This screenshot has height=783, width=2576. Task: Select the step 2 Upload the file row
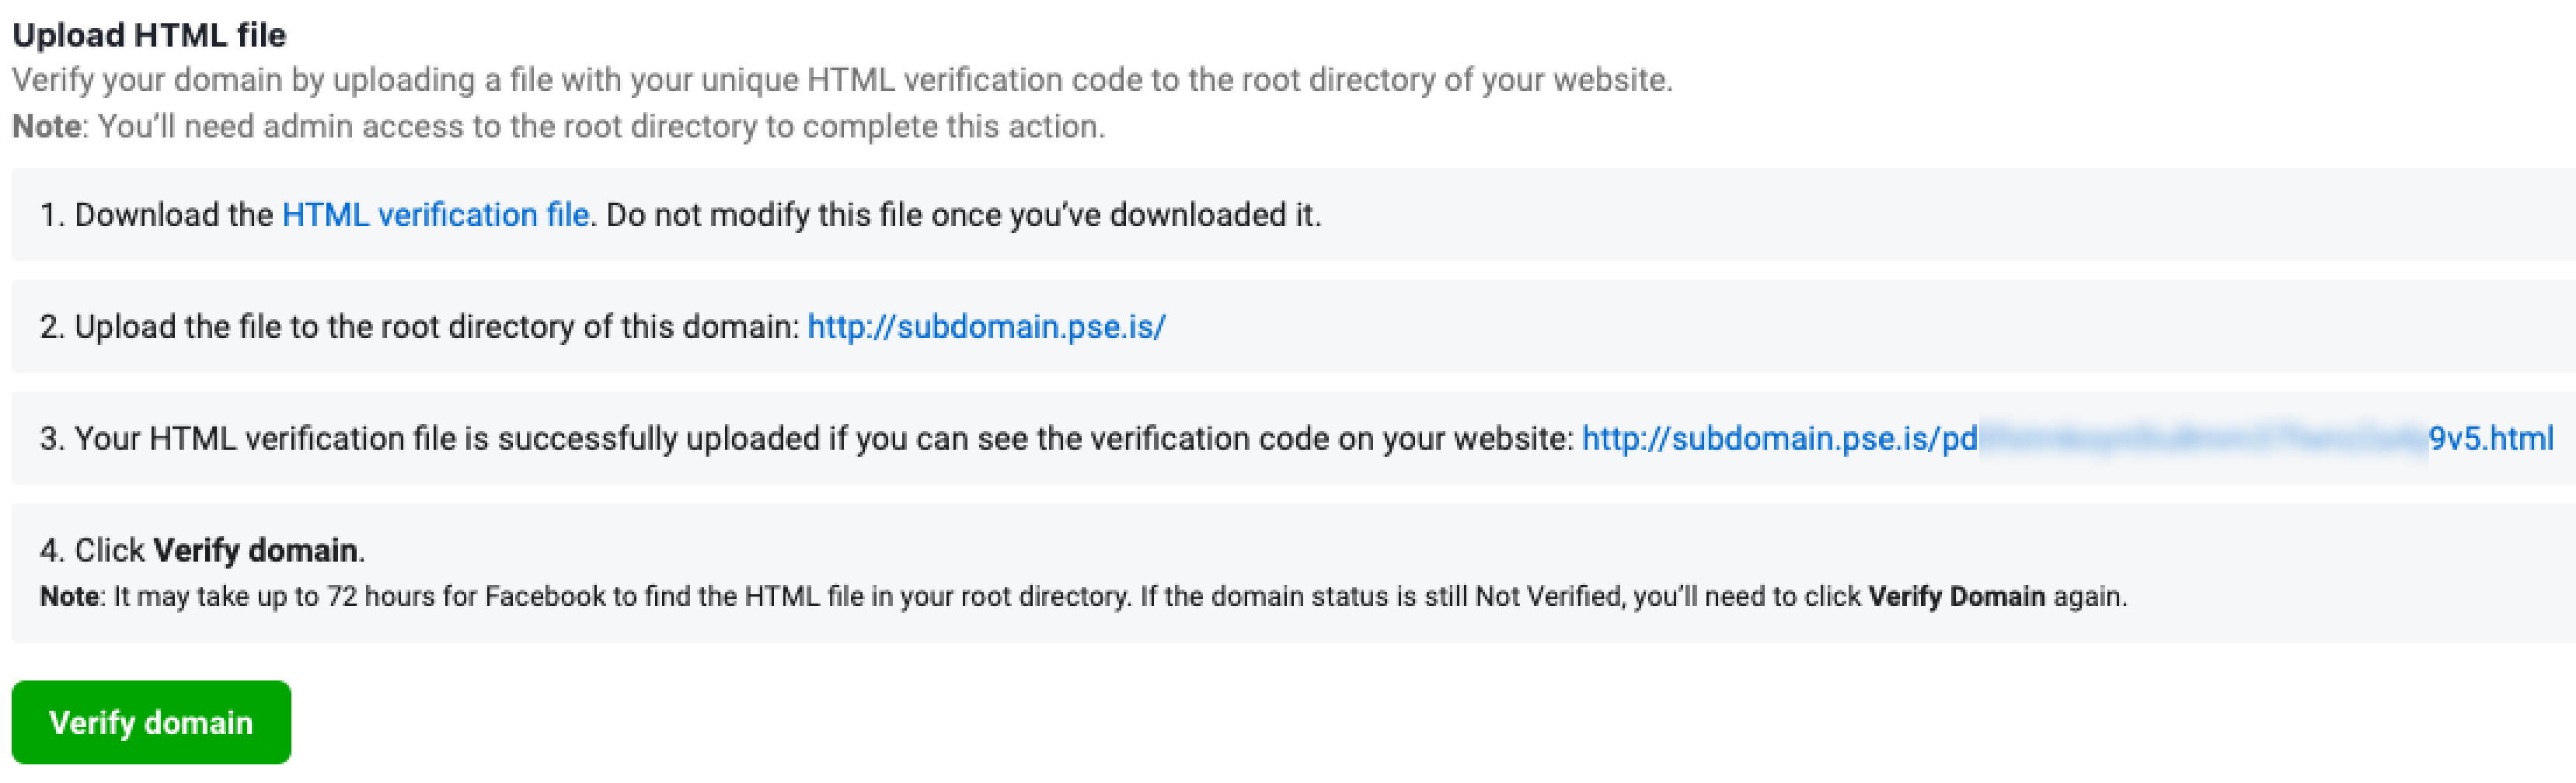pos(1293,327)
